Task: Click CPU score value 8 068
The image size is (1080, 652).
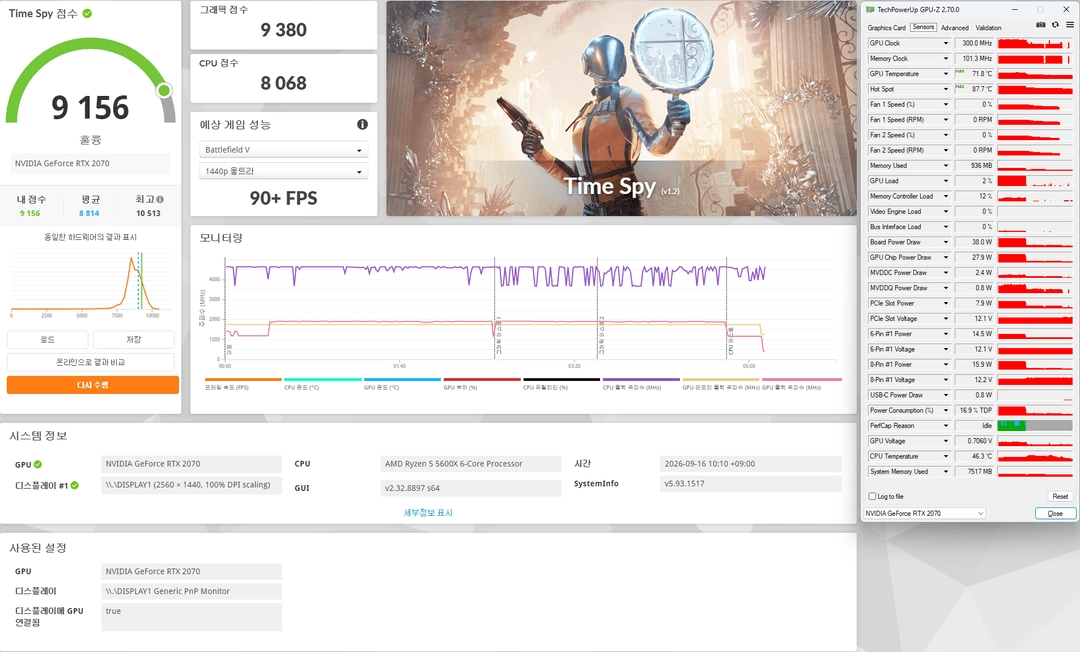Action: pyautogui.click(x=284, y=83)
